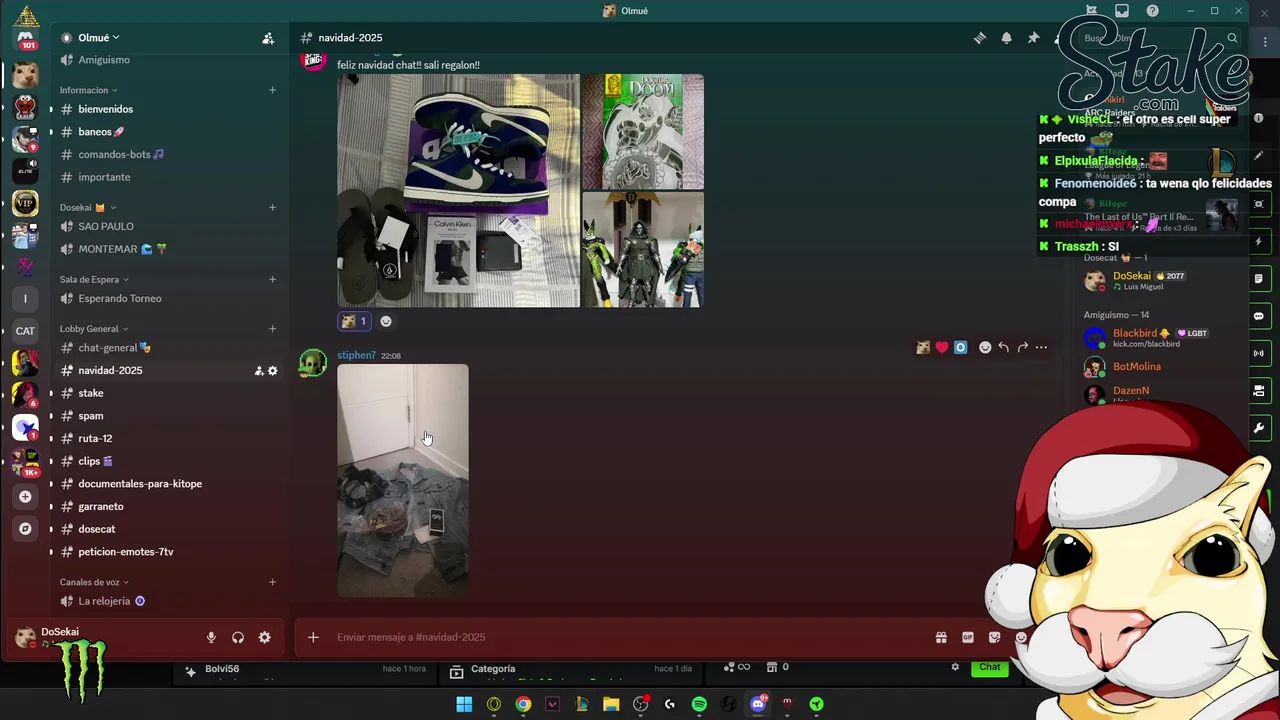The image size is (1280, 720).
Task: Open Threads icon in channel header
Action: (x=980, y=38)
